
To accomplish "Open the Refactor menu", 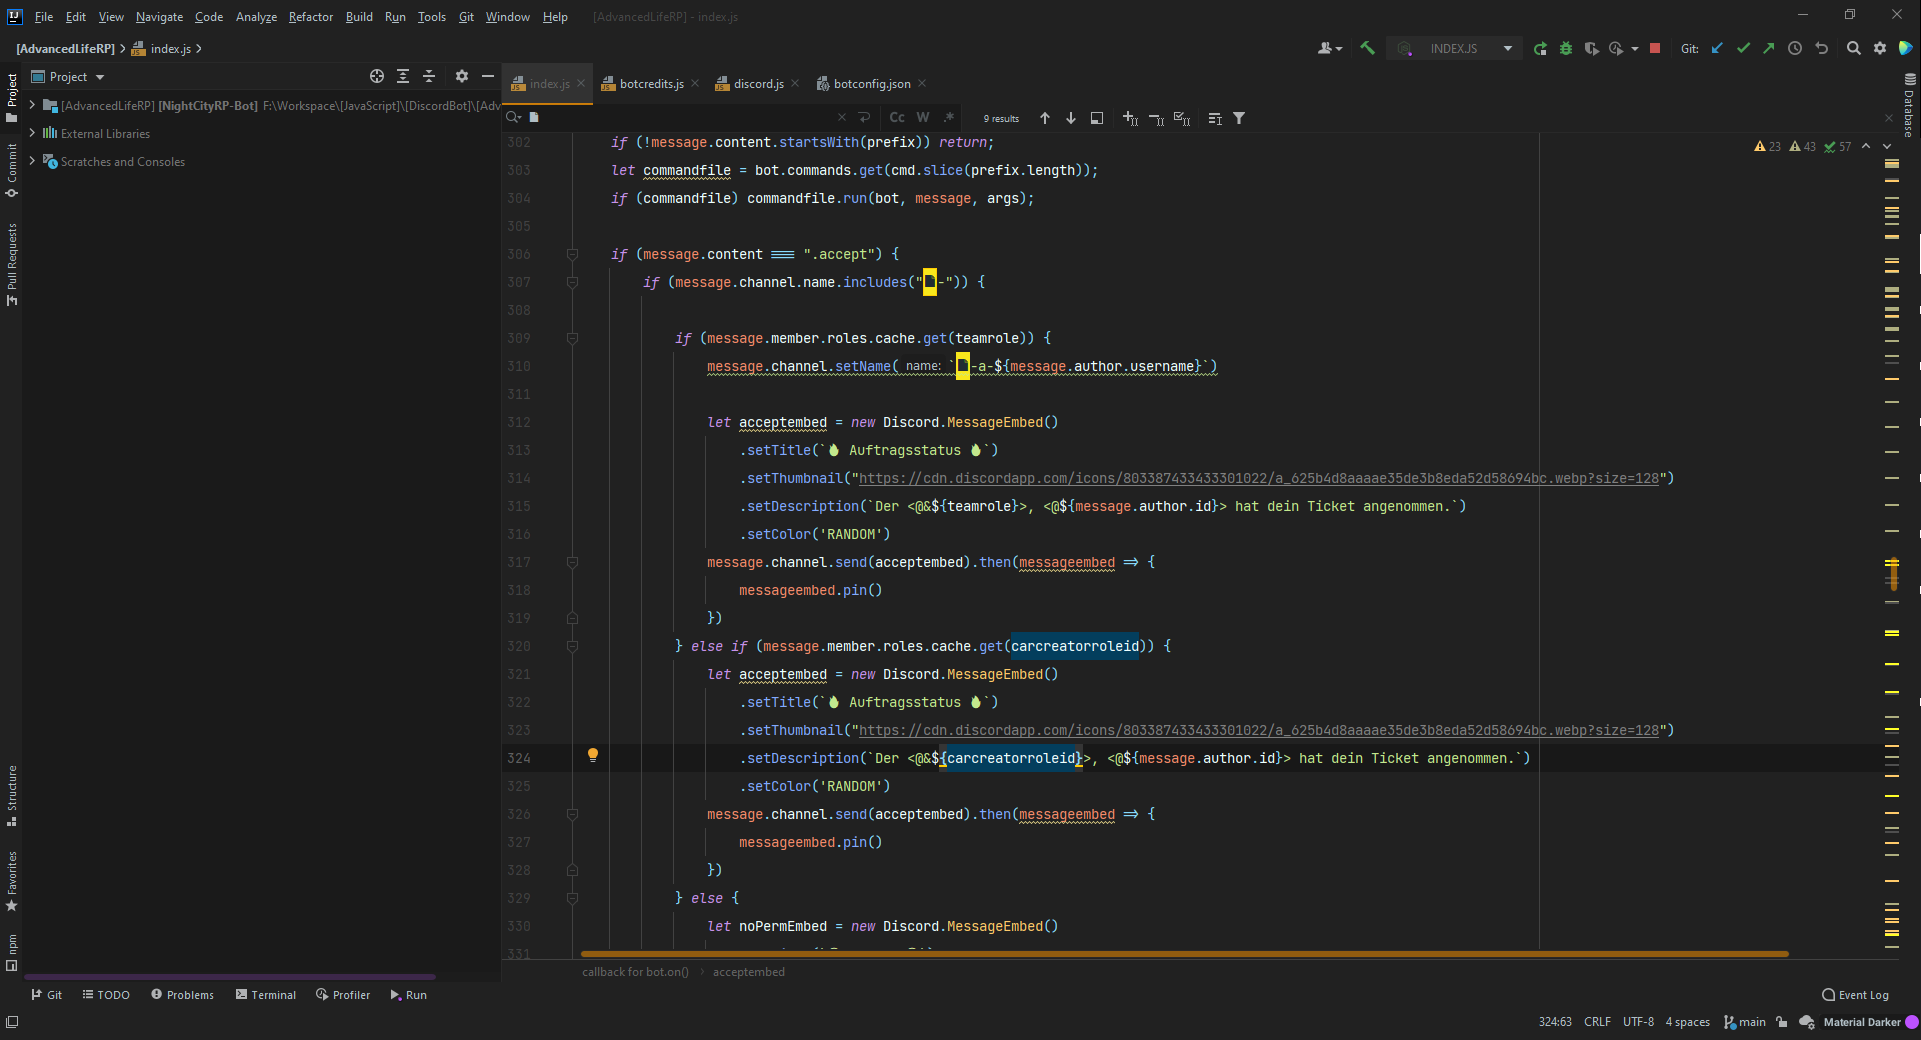I will click(310, 17).
